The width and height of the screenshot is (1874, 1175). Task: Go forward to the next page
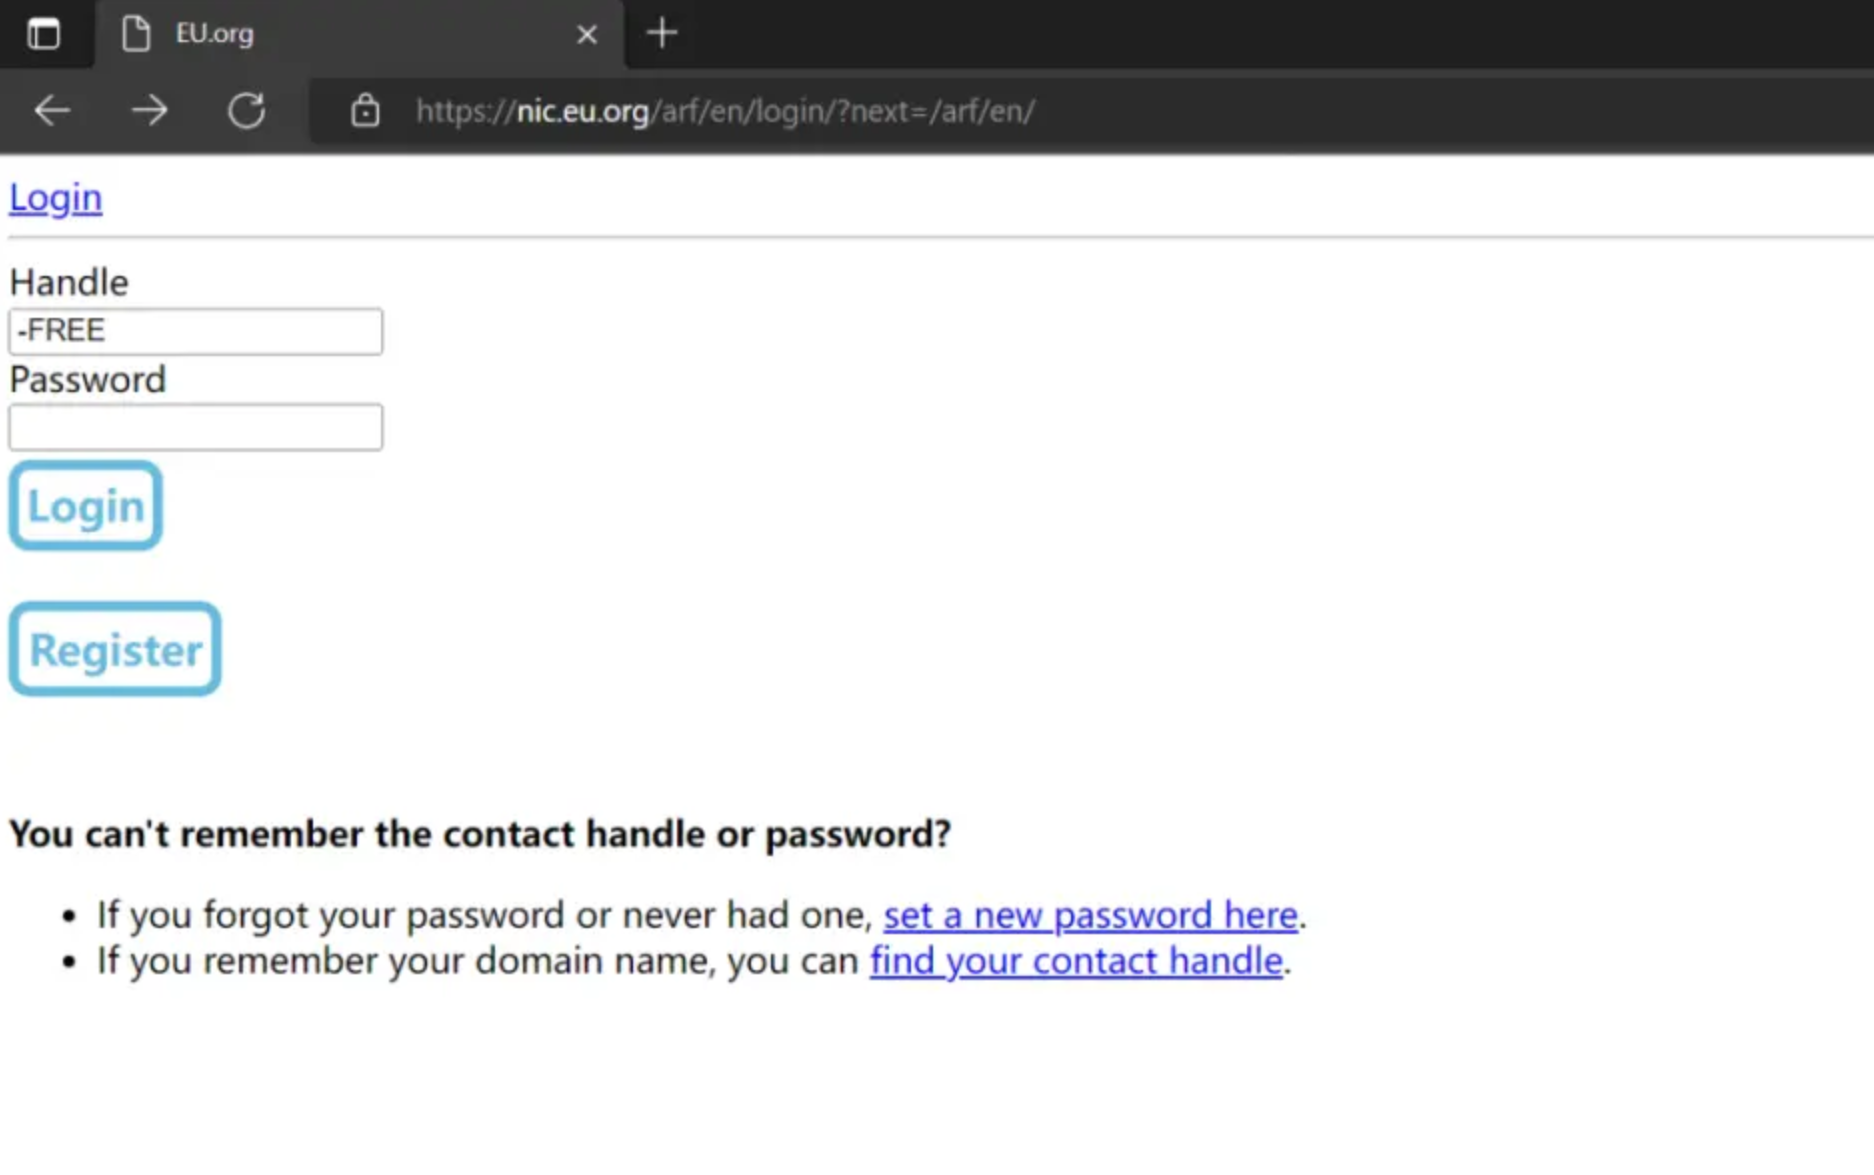click(150, 110)
